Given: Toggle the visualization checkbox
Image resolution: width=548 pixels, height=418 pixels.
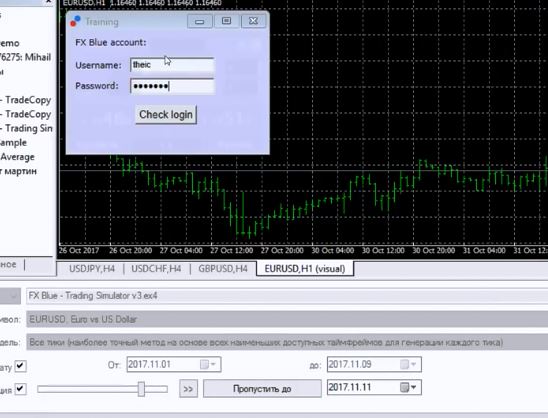Looking at the screenshot, I should tap(20, 389).
